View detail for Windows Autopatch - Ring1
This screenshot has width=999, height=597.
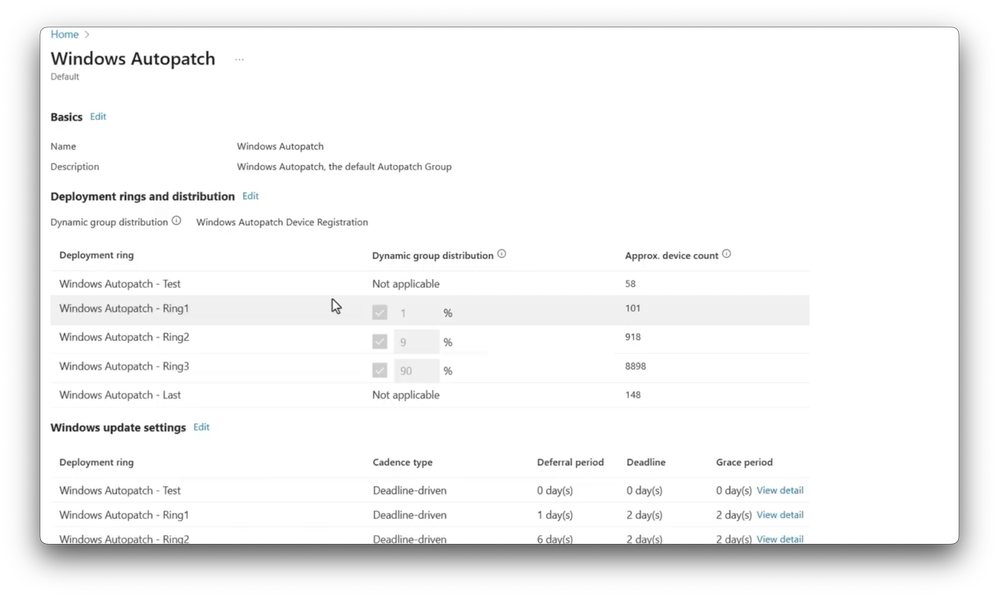(780, 515)
